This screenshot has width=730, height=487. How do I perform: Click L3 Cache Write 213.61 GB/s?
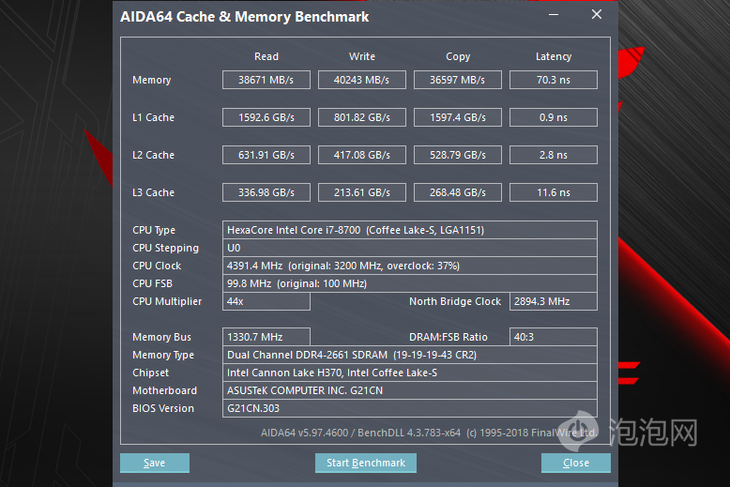coord(362,192)
